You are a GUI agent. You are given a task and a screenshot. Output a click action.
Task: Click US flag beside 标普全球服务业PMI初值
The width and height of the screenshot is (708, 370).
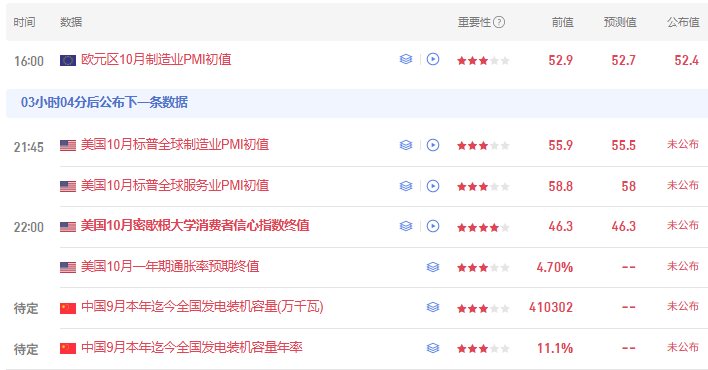(68, 186)
